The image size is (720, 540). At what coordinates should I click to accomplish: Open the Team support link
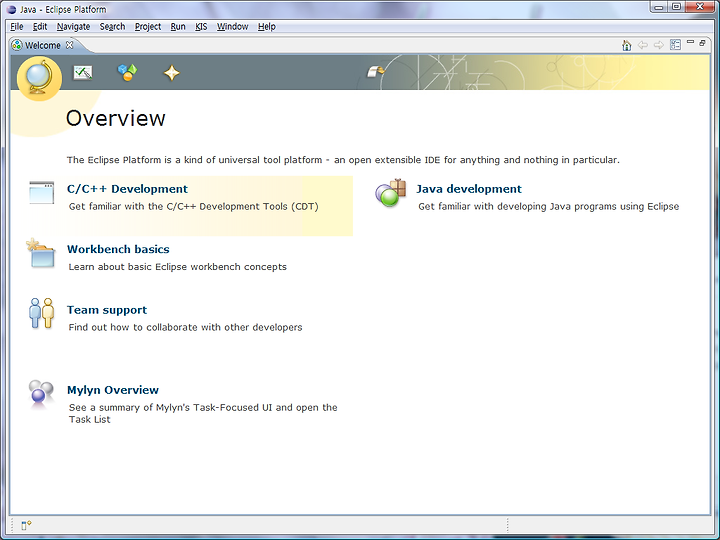(x=107, y=310)
